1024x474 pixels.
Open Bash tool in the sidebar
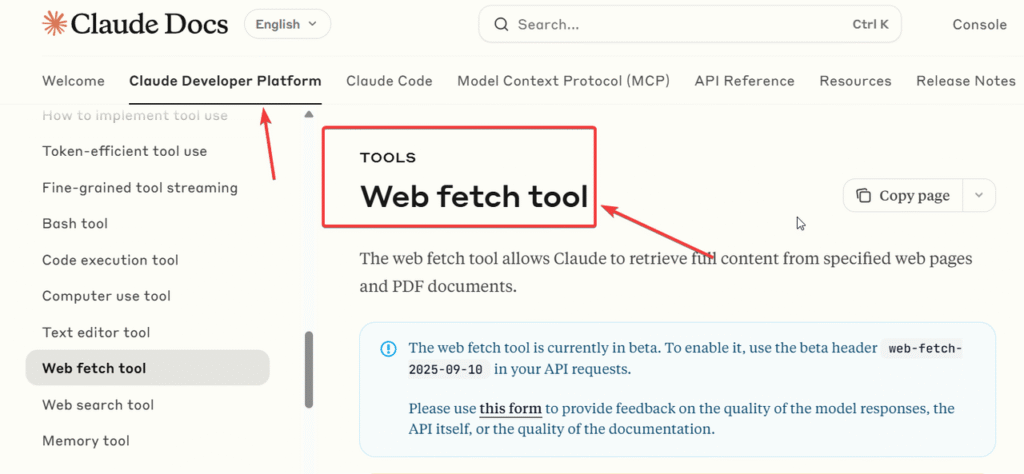[x=75, y=224]
